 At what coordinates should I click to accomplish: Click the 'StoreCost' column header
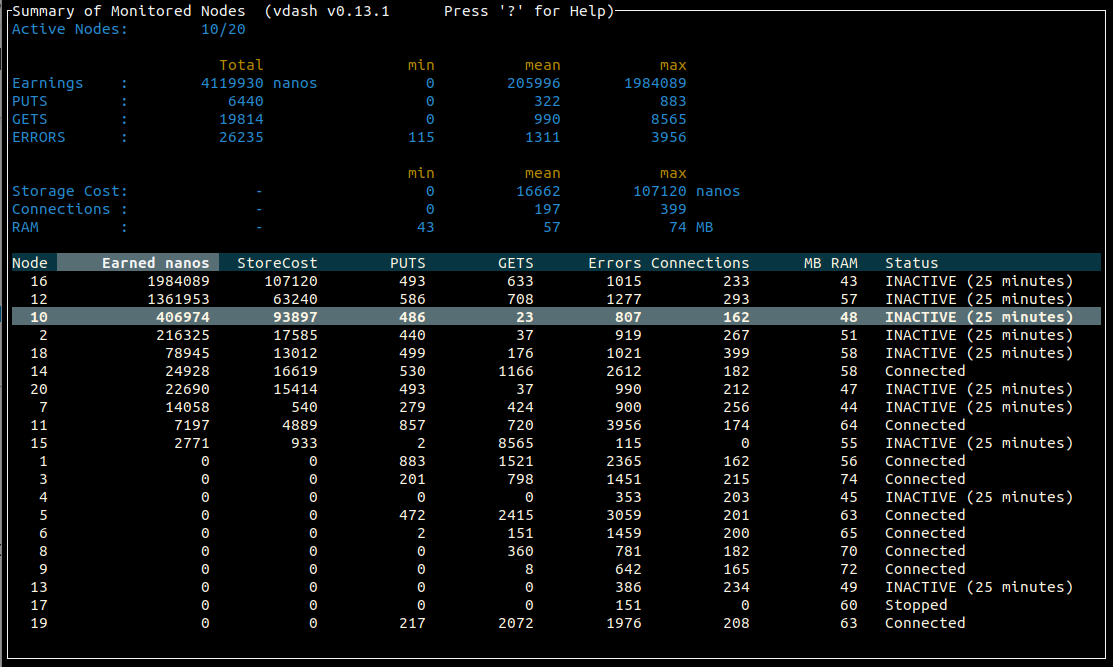[277, 263]
